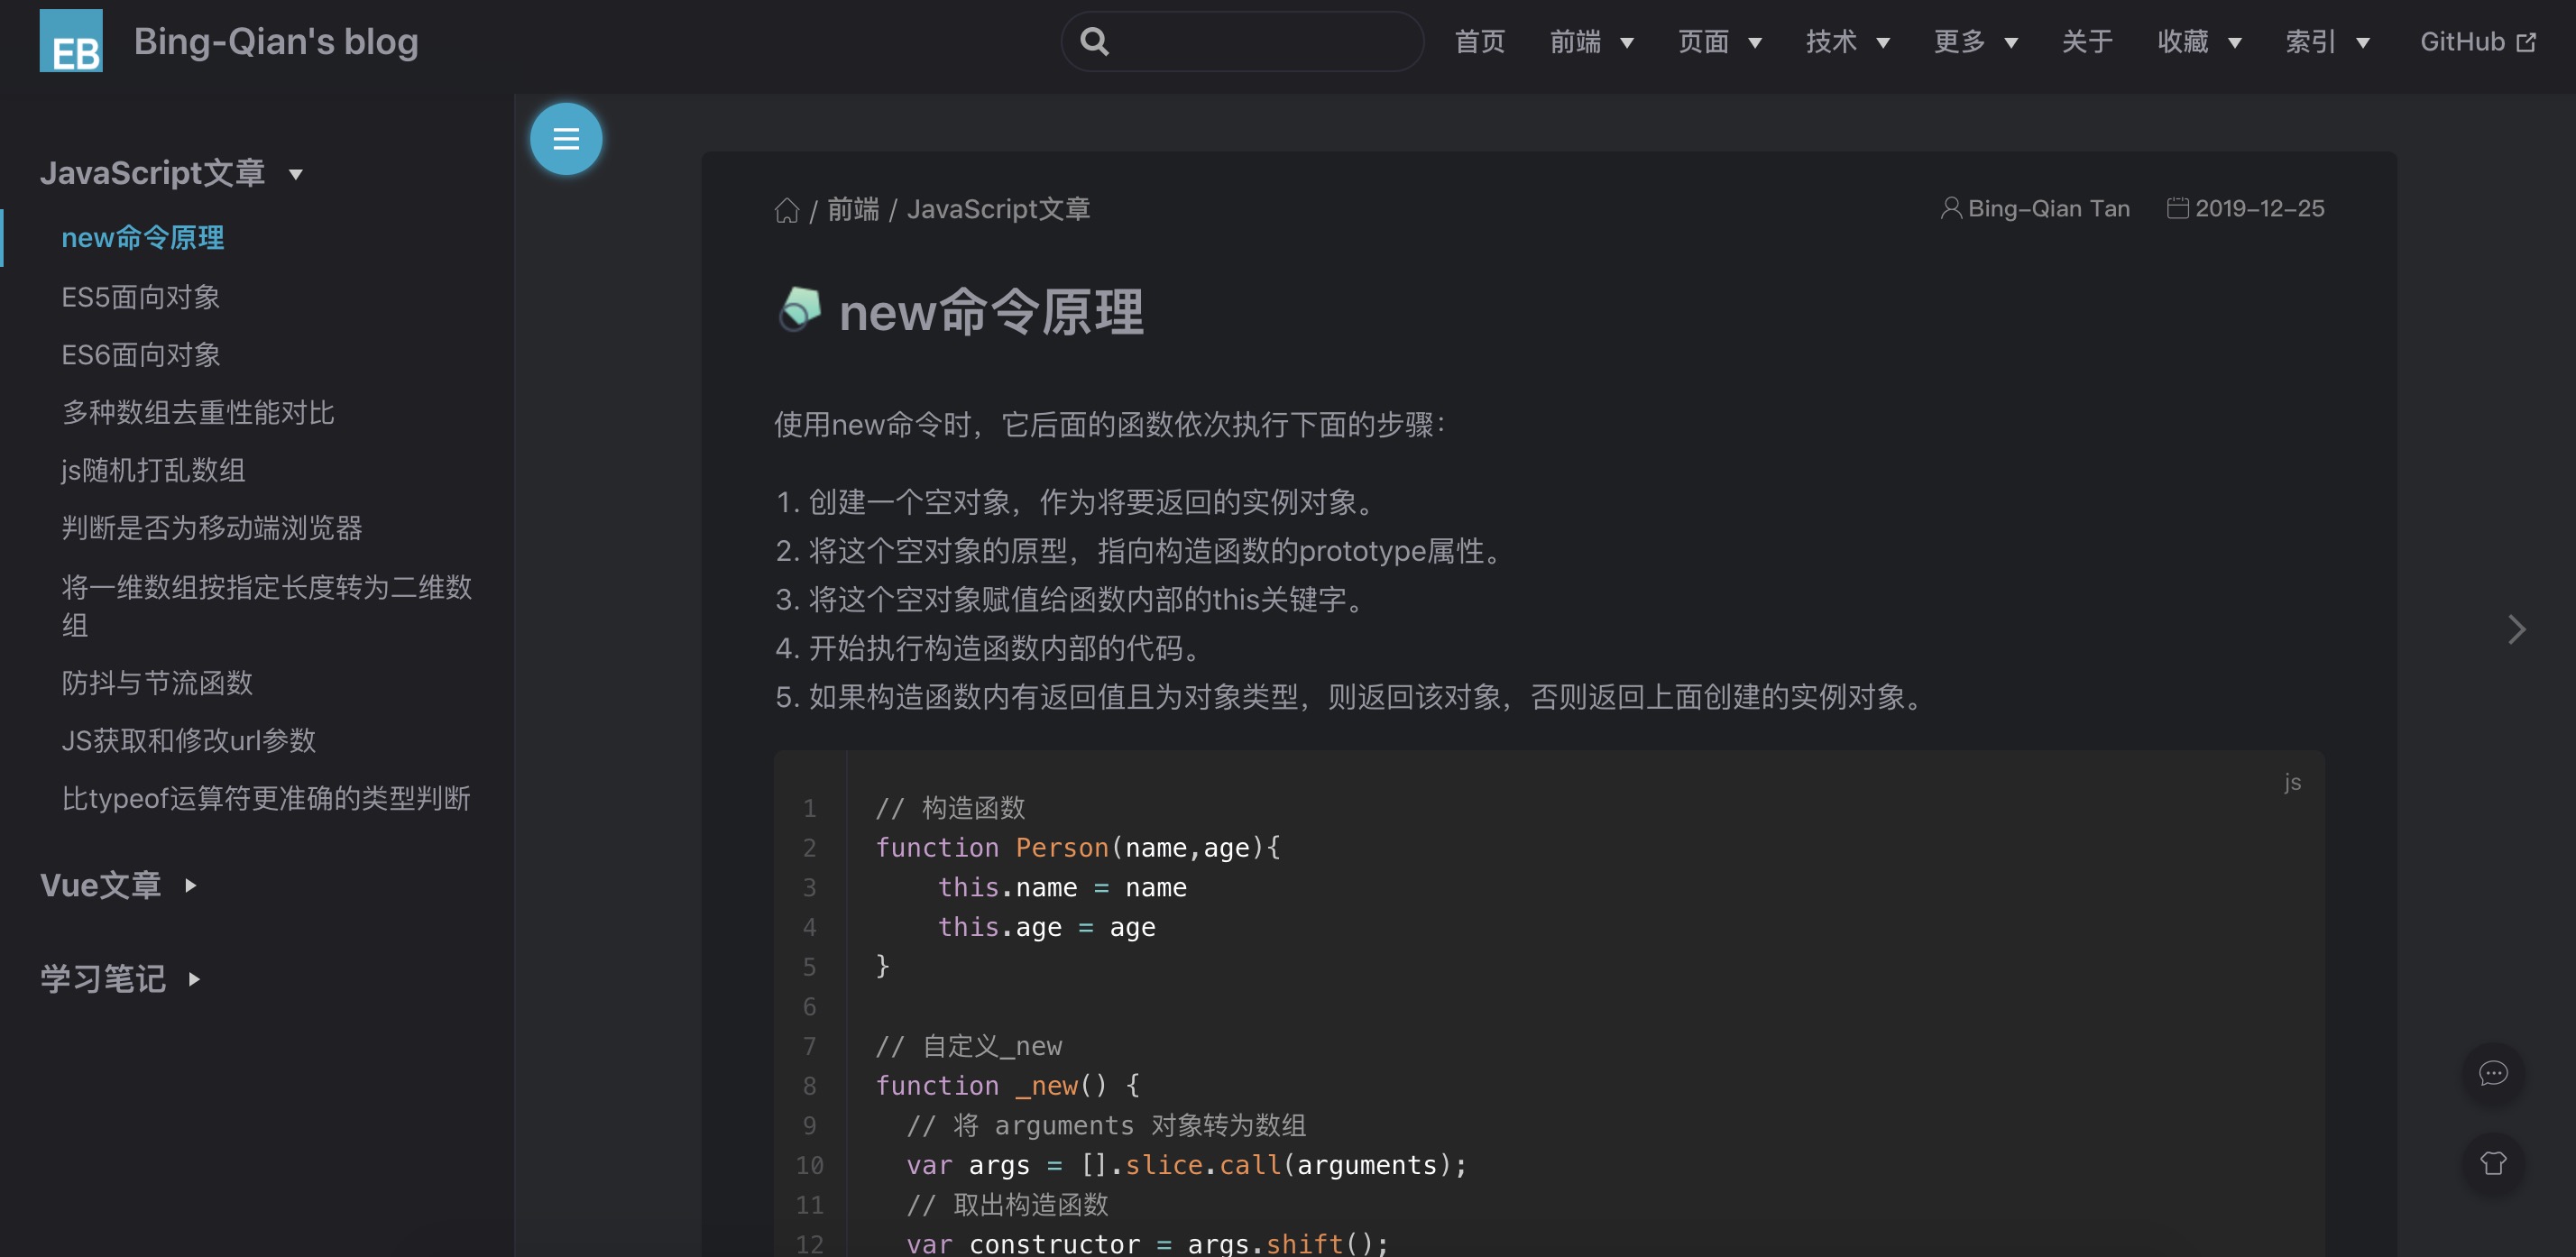Open JS获取和修改url参数 article

pyautogui.click(x=189, y=740)
